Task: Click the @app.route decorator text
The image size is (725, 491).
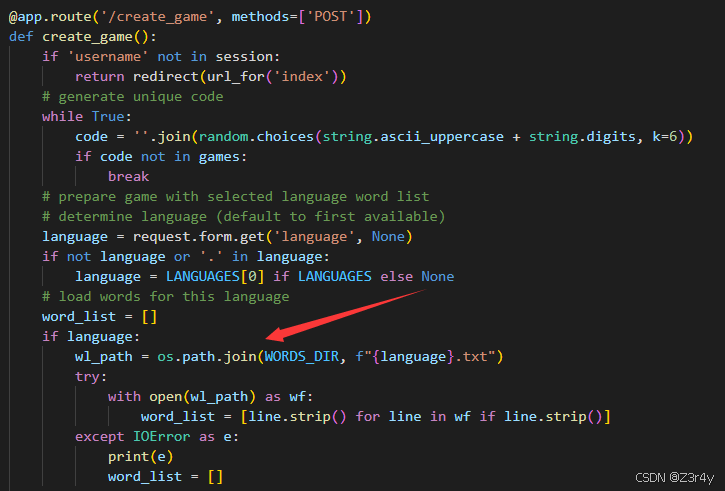Action: (x=50, y=17)
